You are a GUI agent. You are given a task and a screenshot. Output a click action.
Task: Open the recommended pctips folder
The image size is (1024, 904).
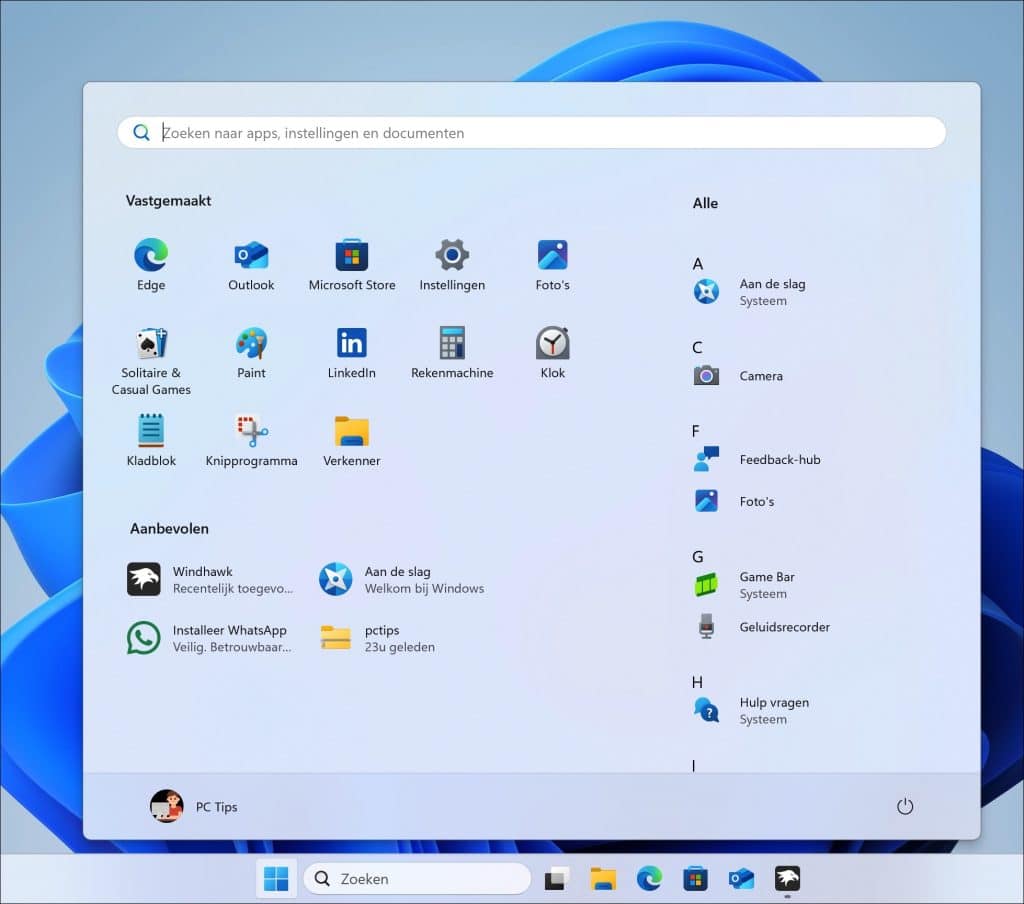click(380, 638)
